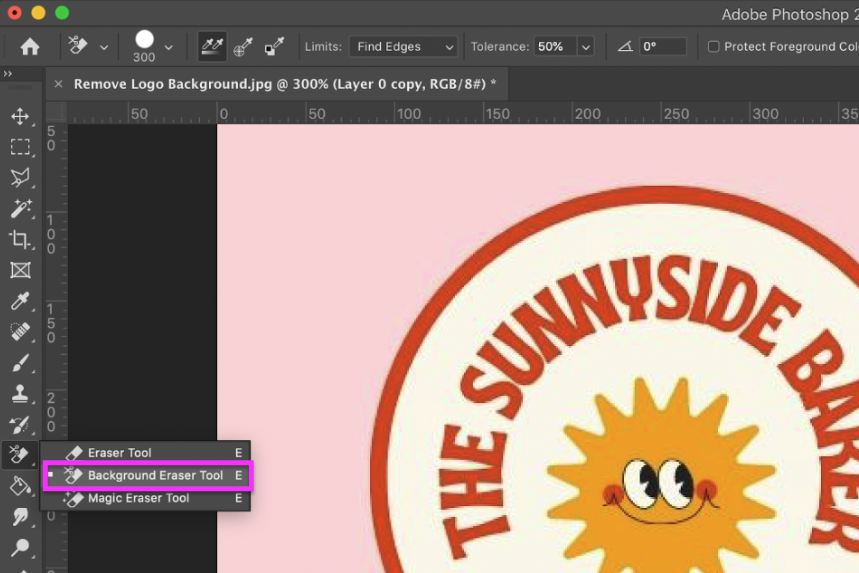Click the Tolerance 50% input field
Image resolution: width=859 pixels, height=573 pixels.
555,47
